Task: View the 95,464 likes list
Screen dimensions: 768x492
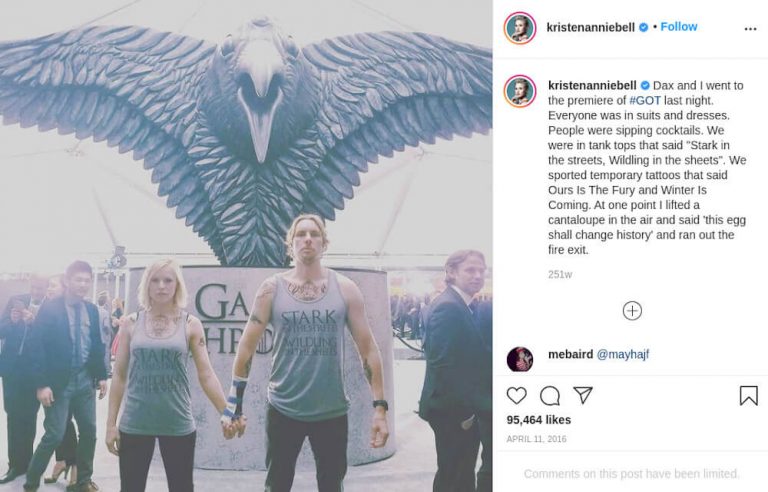Action: point(538,420)
